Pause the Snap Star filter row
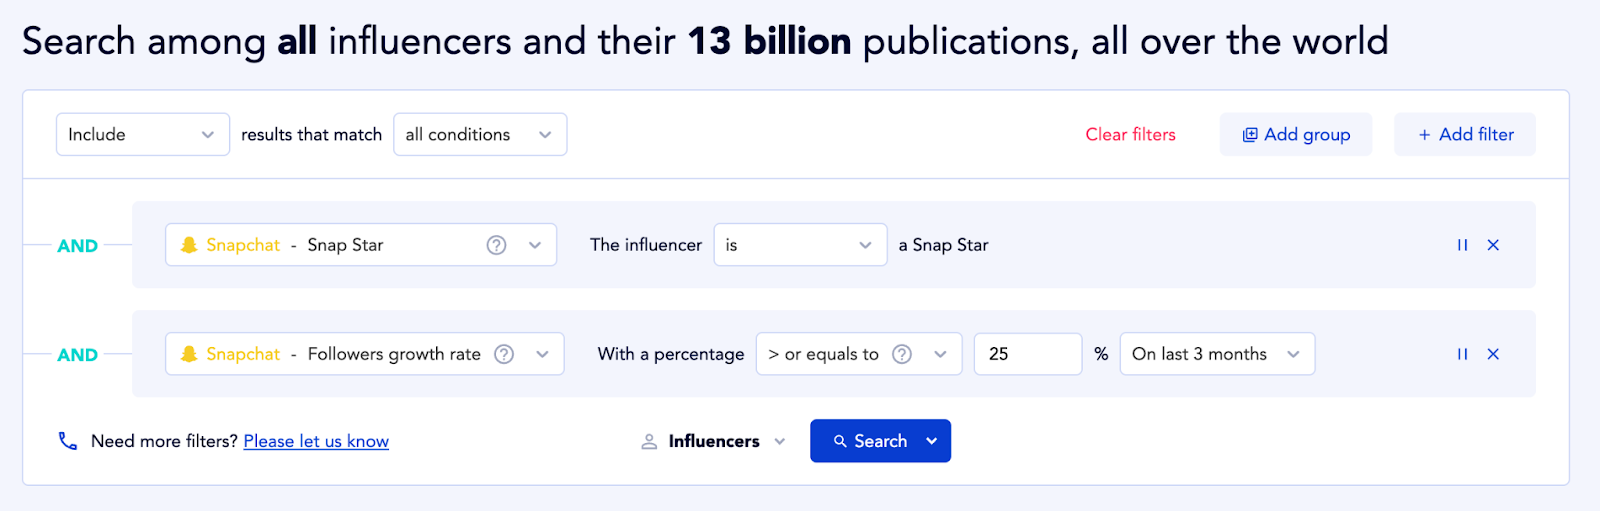Viewport: 1600px width, 511px height. [x=1462, y=245]
